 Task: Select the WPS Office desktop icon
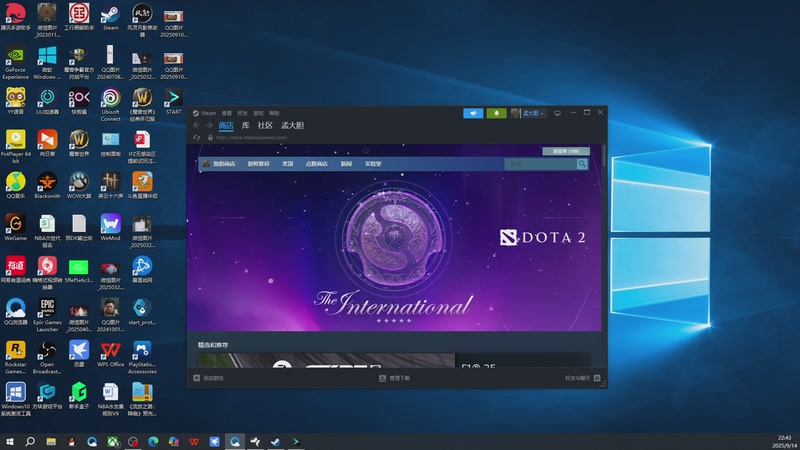point(110,354)
